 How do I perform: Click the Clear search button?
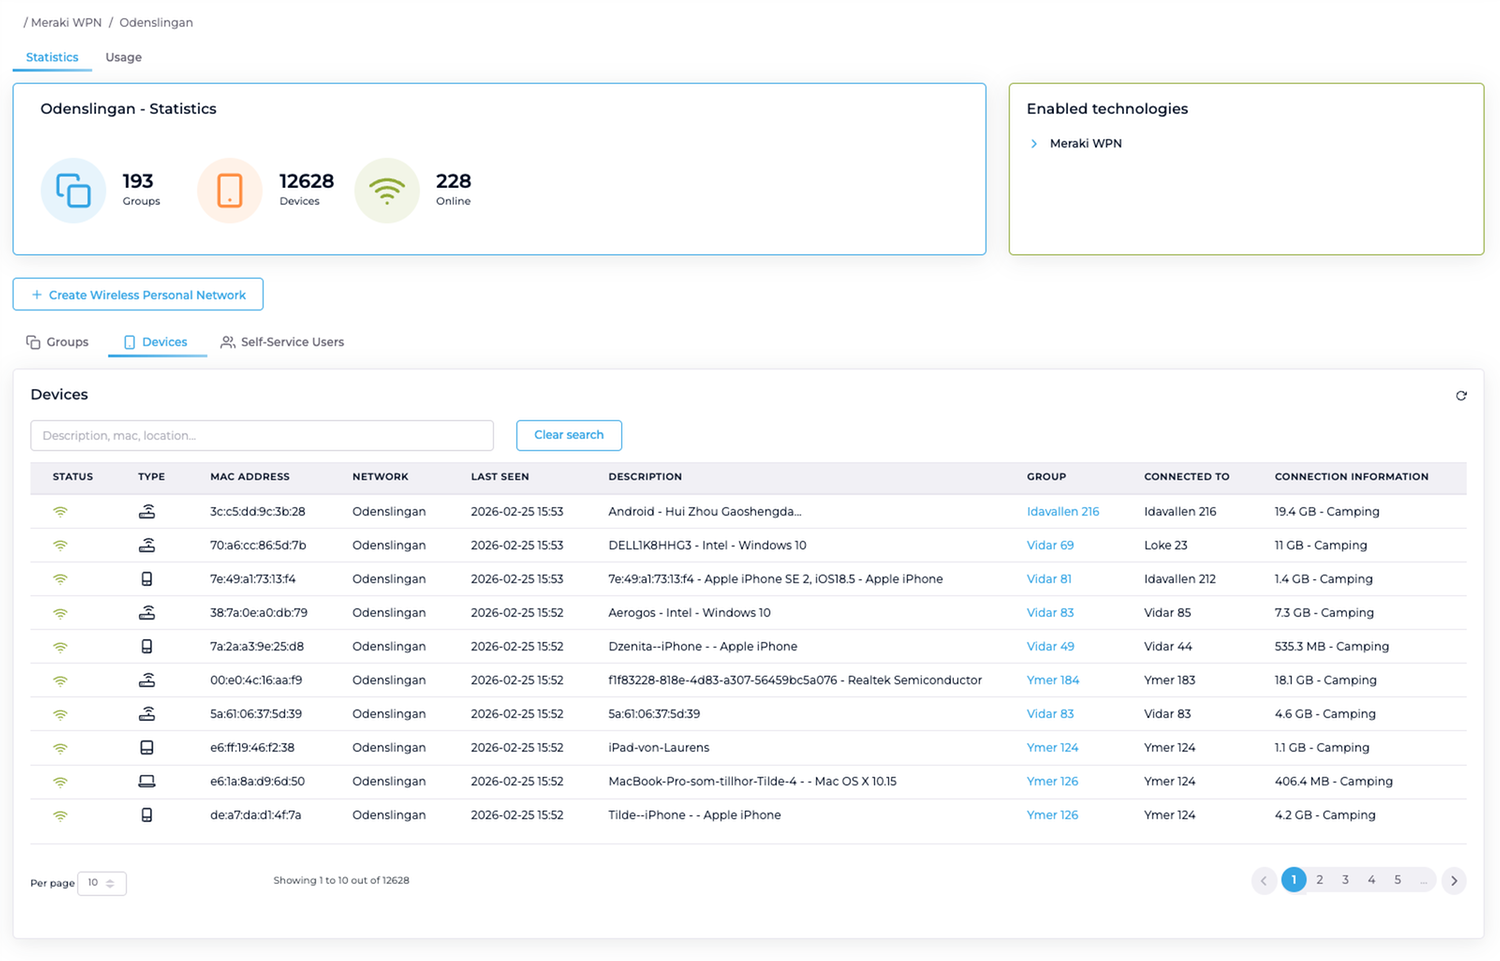tap(569, 435)
